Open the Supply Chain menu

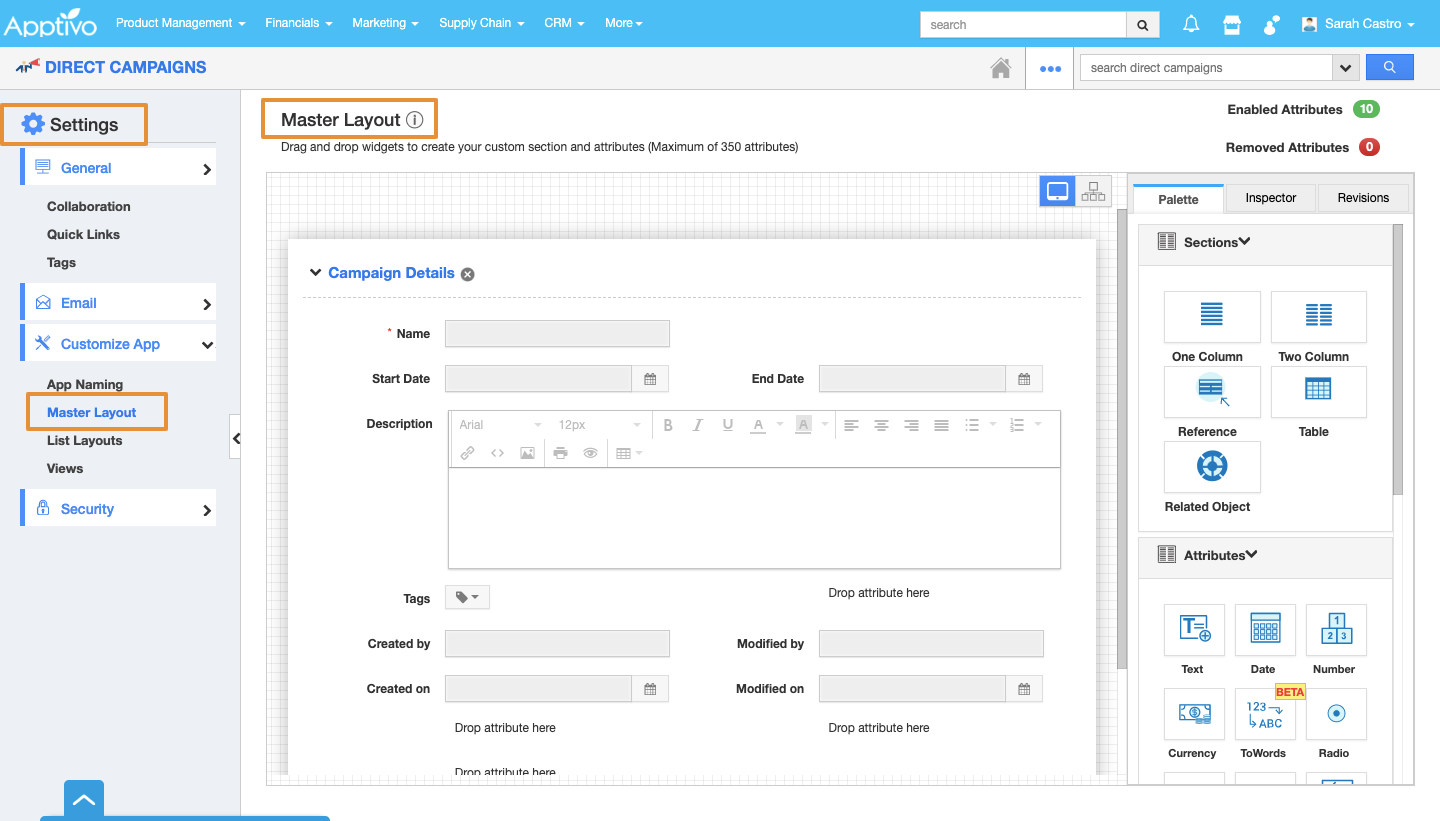(482, 23)
